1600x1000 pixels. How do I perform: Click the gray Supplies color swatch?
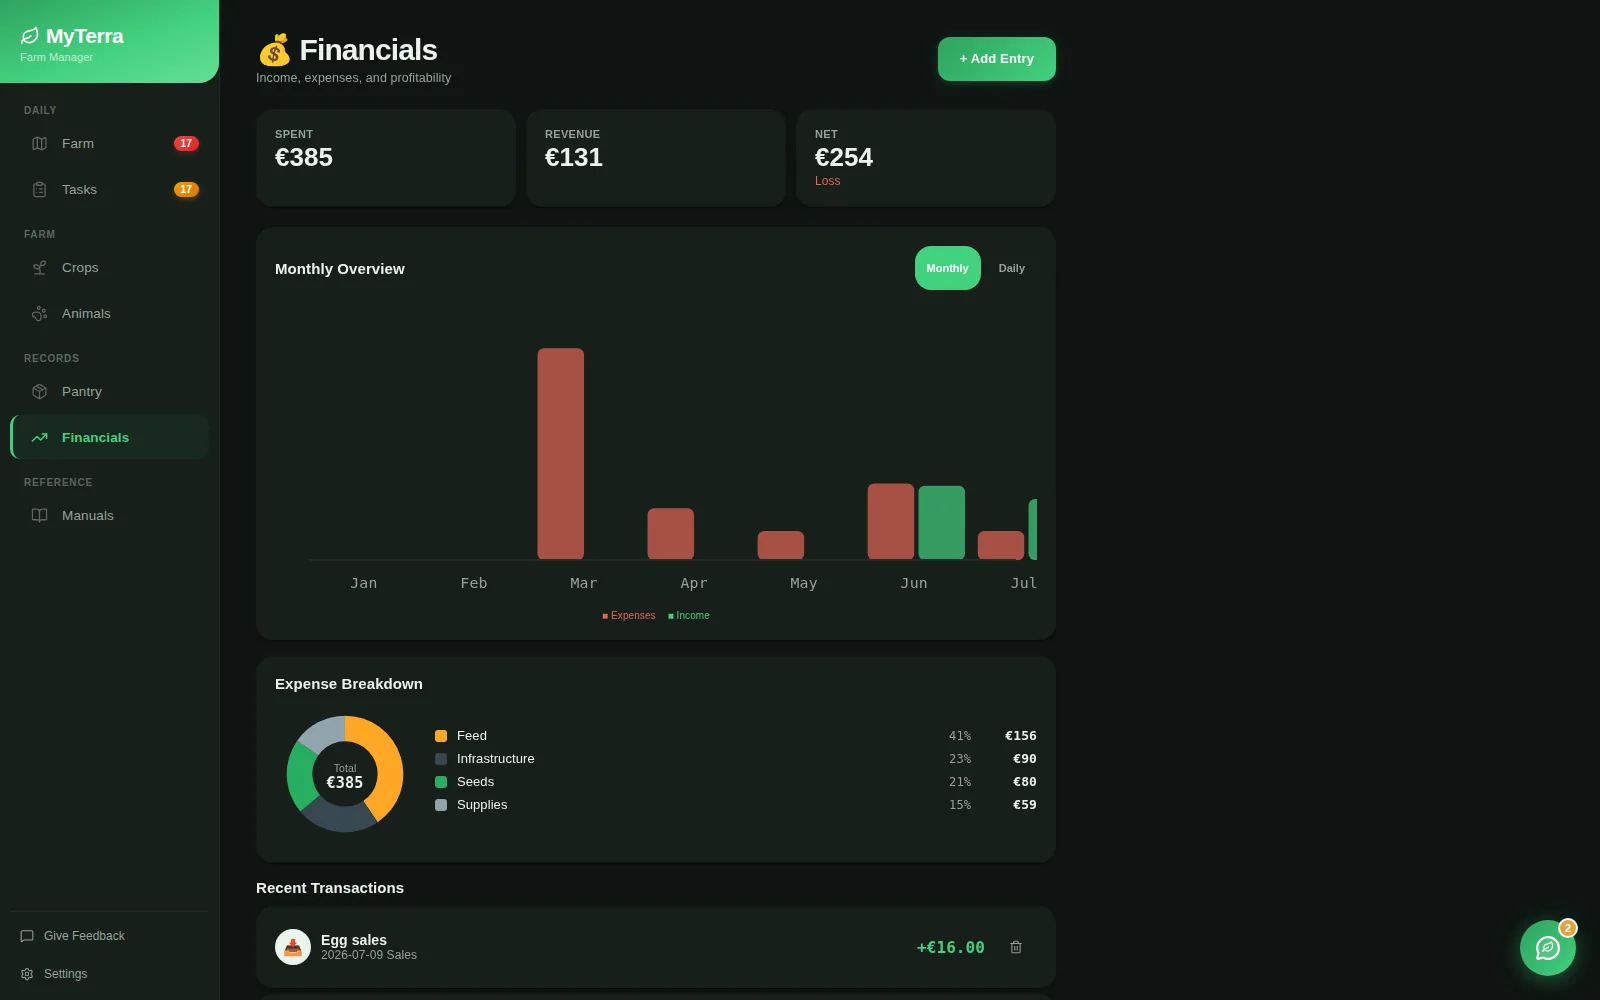pos(441,805)
